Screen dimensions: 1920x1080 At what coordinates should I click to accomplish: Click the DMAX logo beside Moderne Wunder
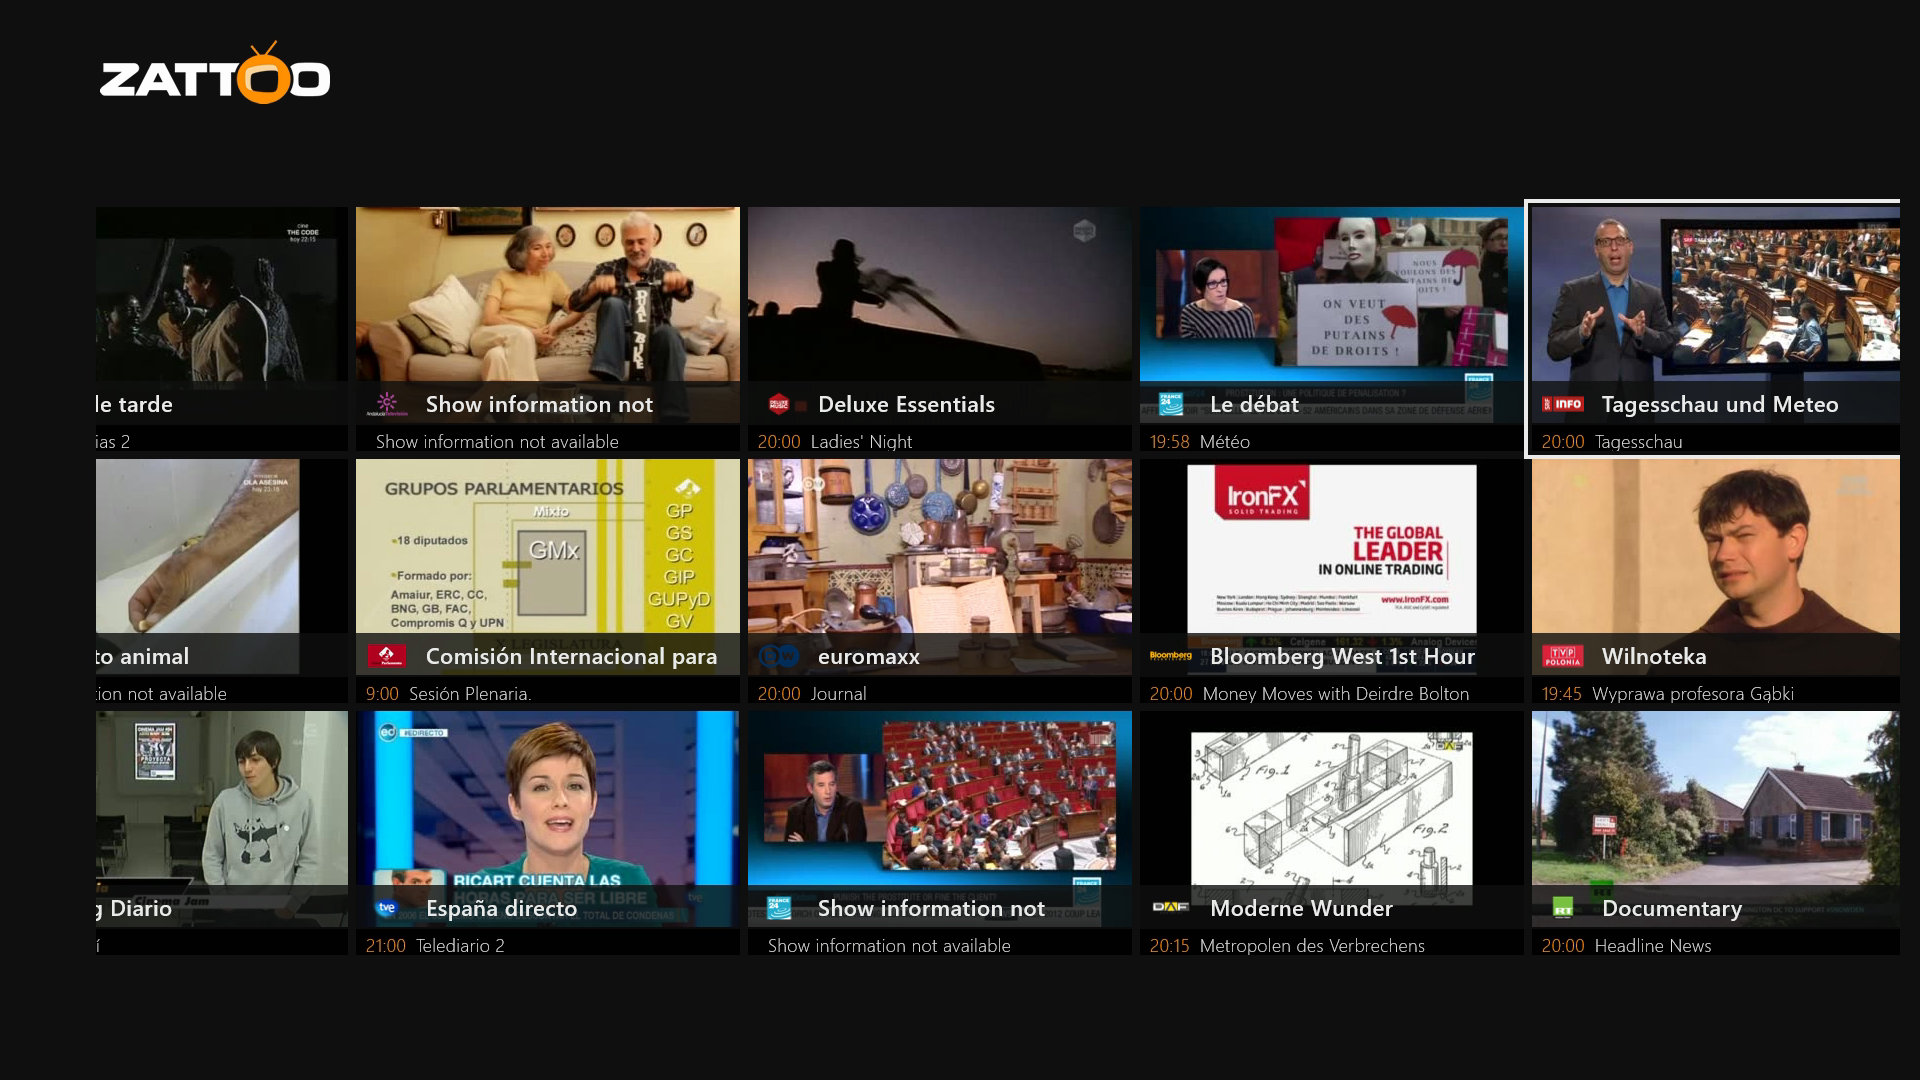1171,908
